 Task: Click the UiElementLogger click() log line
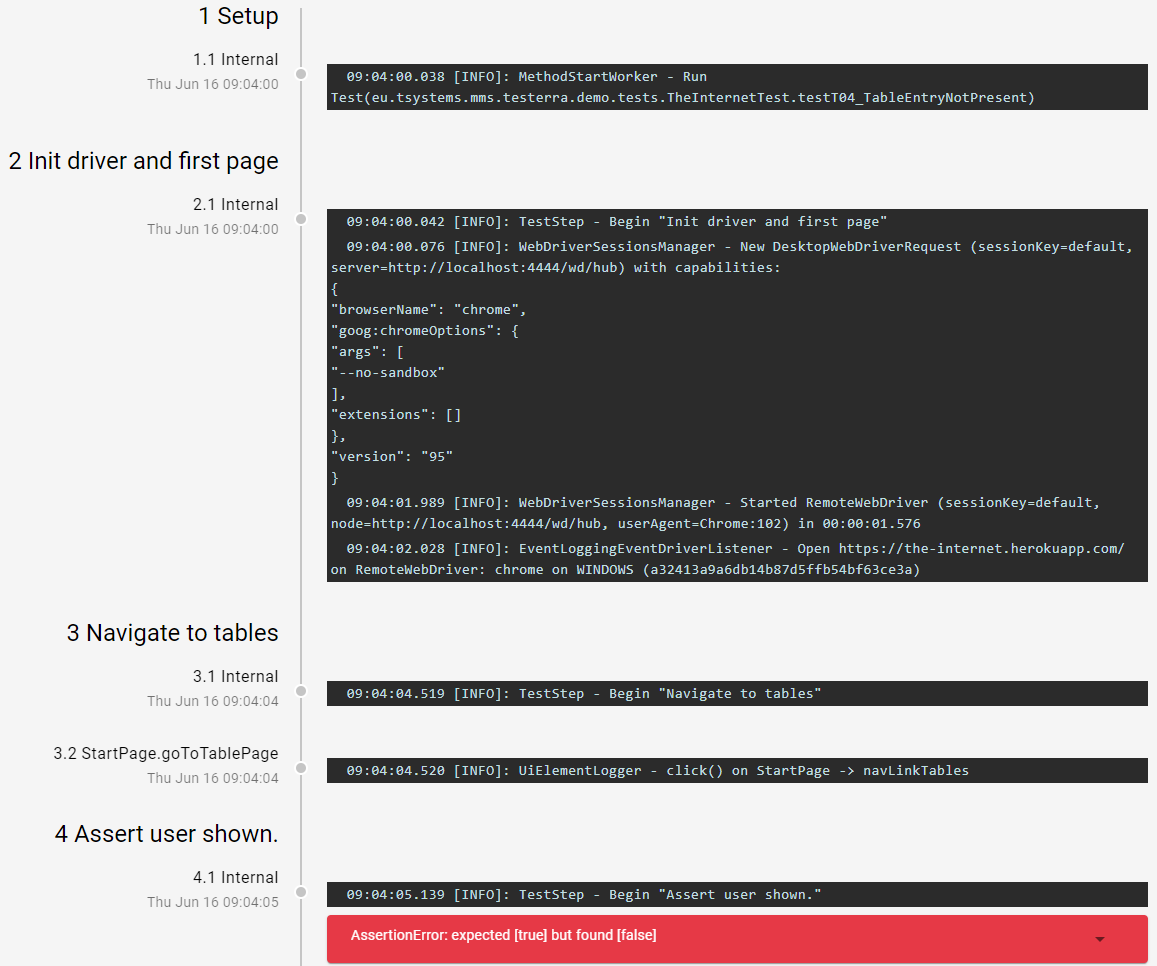pos(737,770)
